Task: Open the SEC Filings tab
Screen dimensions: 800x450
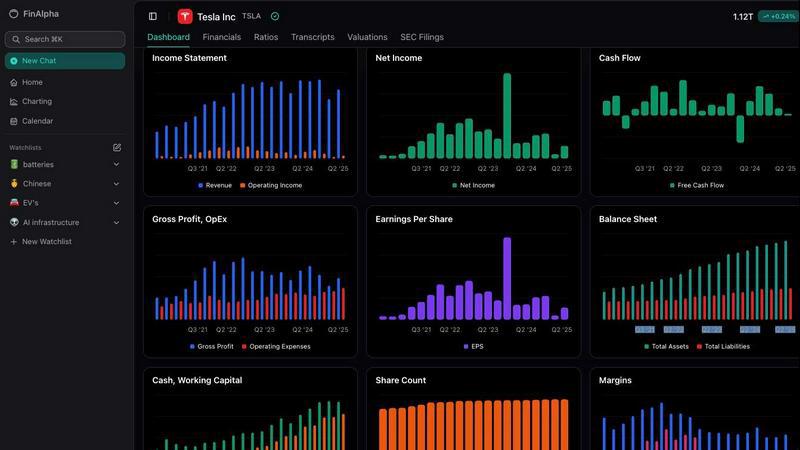Action: [421, 37]
